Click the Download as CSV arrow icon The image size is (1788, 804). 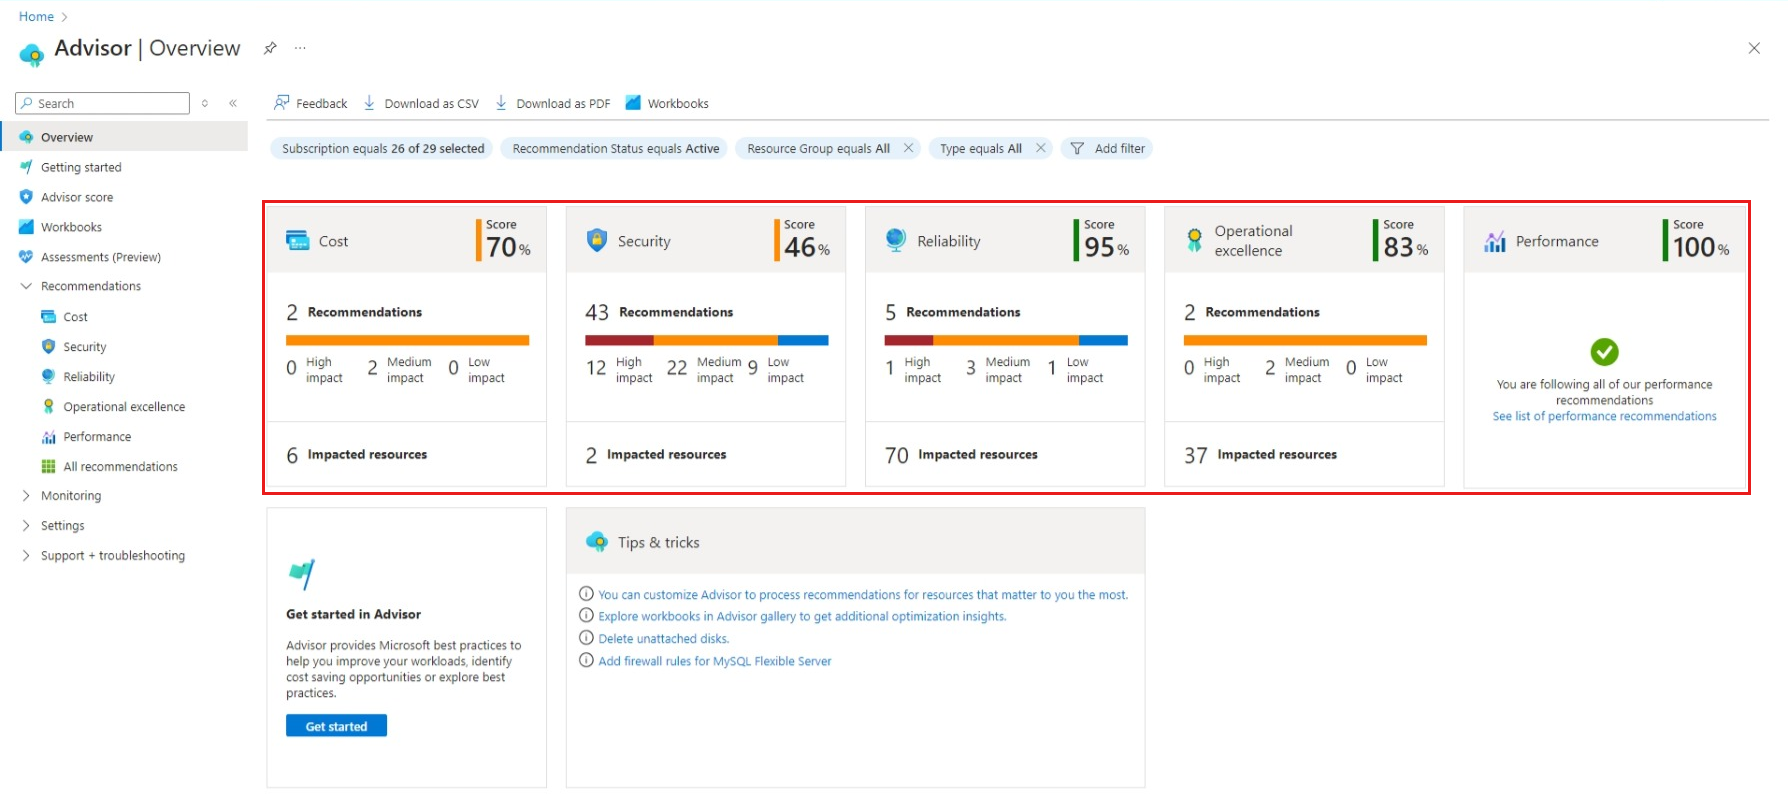point(369,103)
